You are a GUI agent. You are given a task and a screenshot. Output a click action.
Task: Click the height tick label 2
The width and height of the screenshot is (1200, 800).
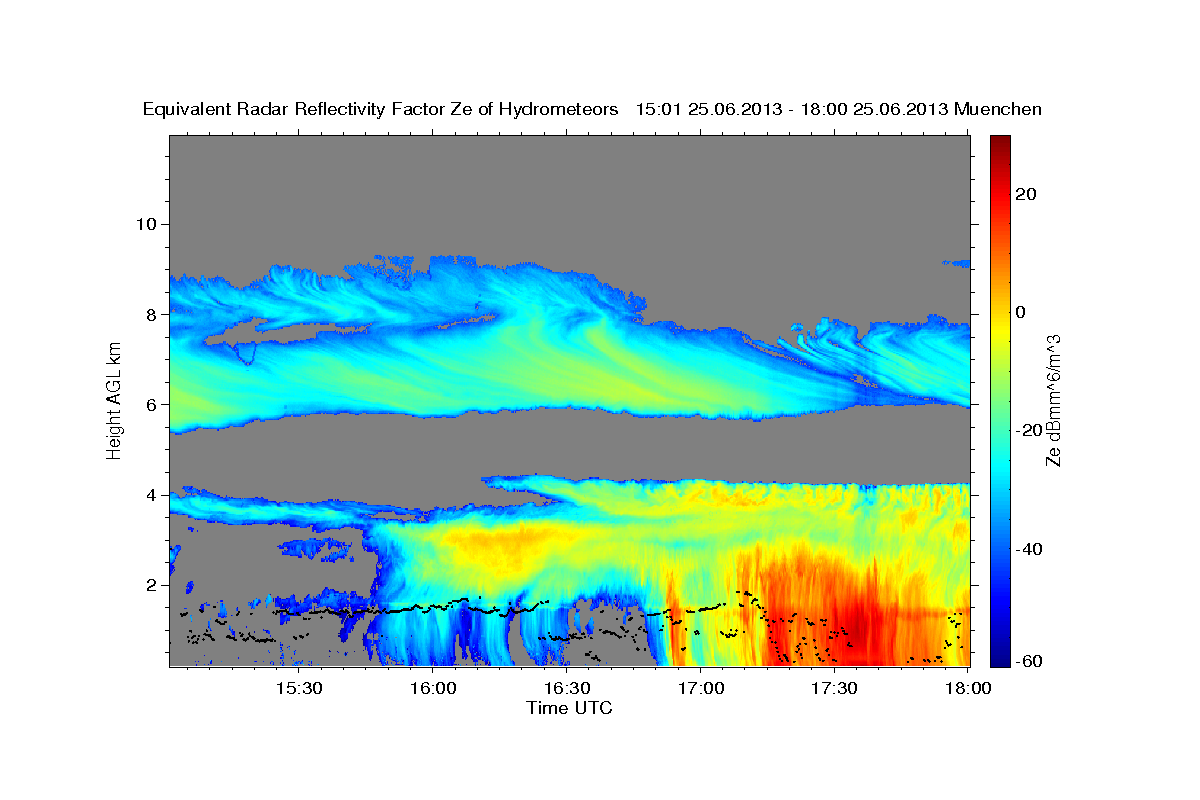[150, 585]
